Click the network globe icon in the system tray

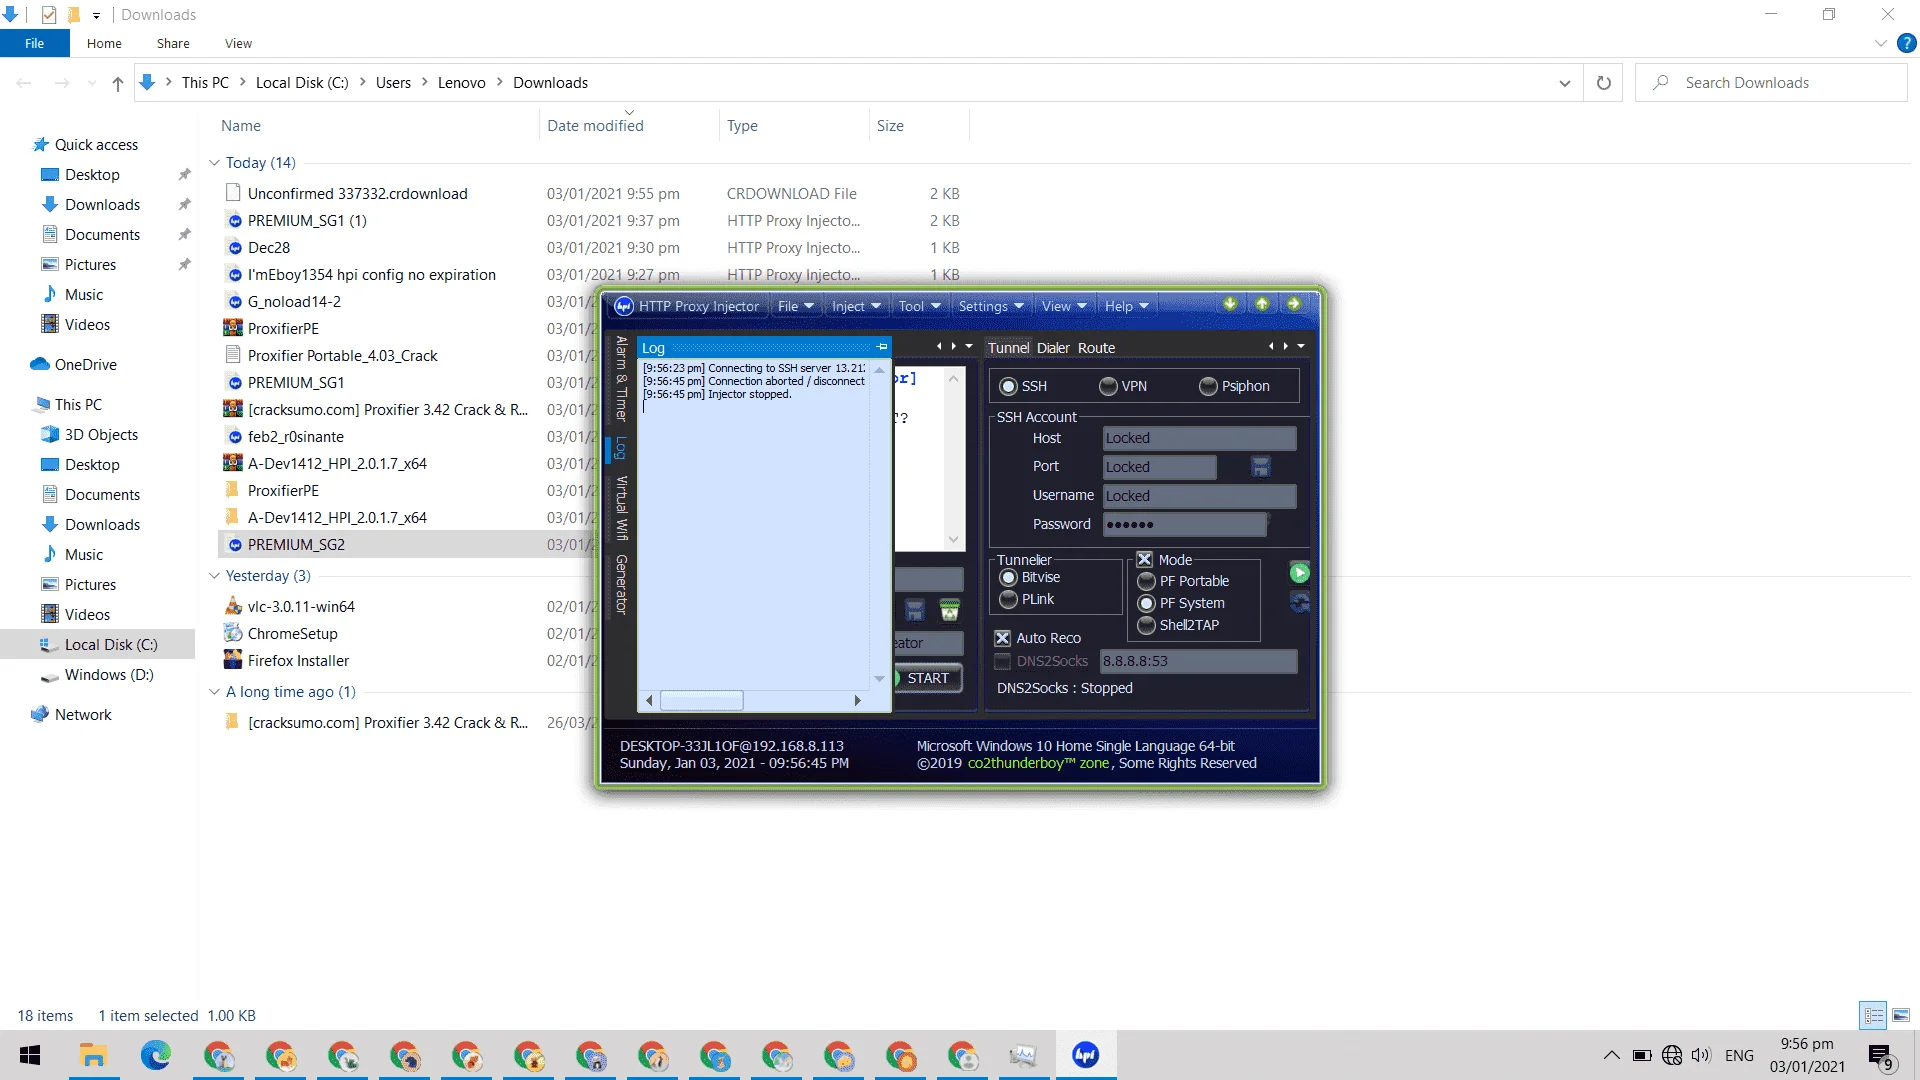click(x=1671, y=1055)
